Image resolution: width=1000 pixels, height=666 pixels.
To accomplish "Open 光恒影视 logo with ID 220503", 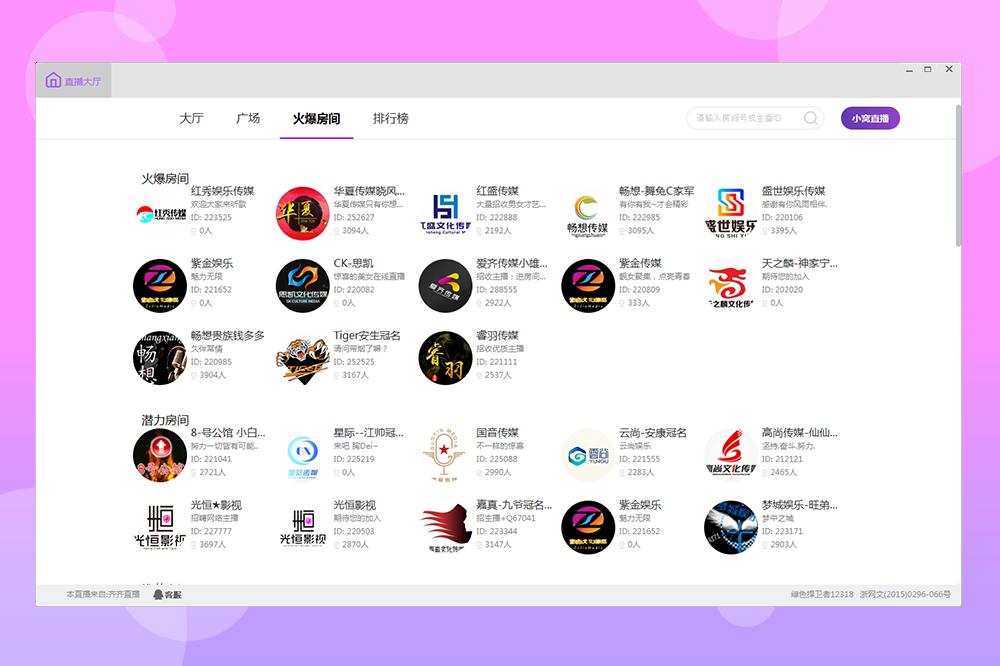I will pos(303,527).
